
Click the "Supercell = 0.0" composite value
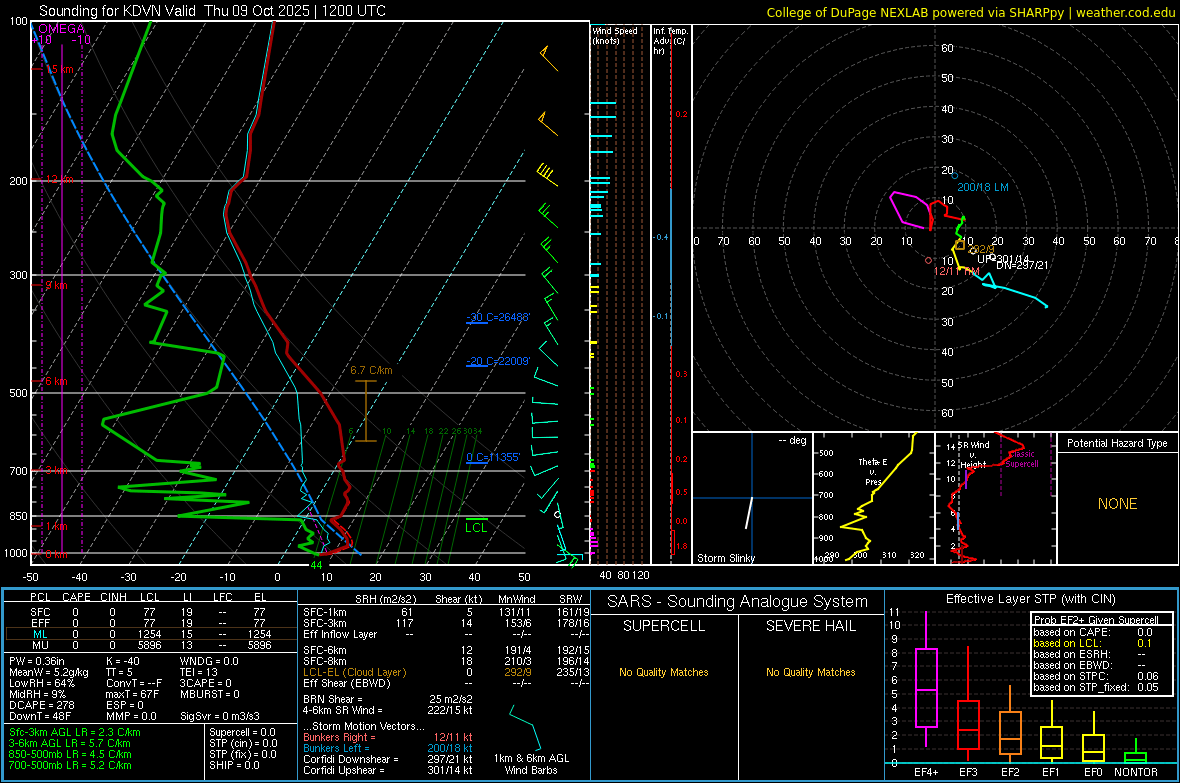pyautogui.click(x=242, y=732)
